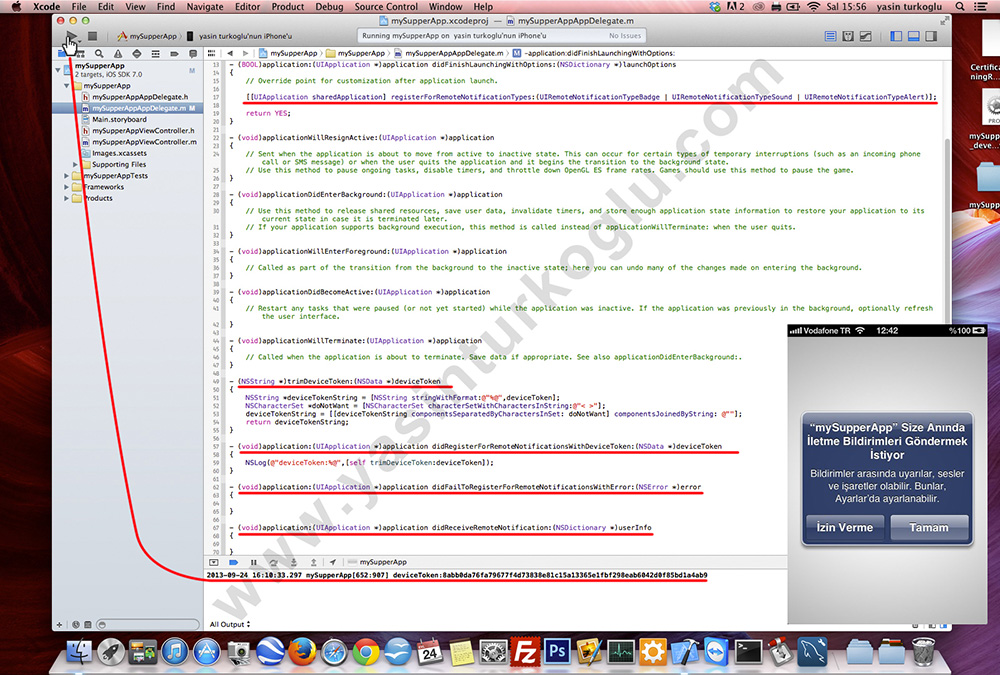Pause program execution in debug bar
1000x675 pixels.
point(253,562)
